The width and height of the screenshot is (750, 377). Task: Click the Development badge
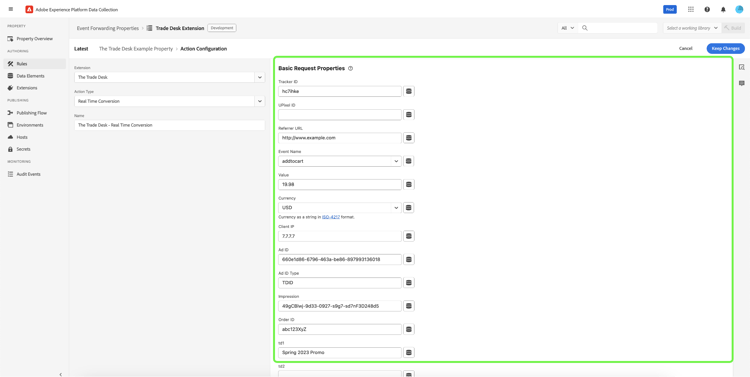[x=222, y=28]
